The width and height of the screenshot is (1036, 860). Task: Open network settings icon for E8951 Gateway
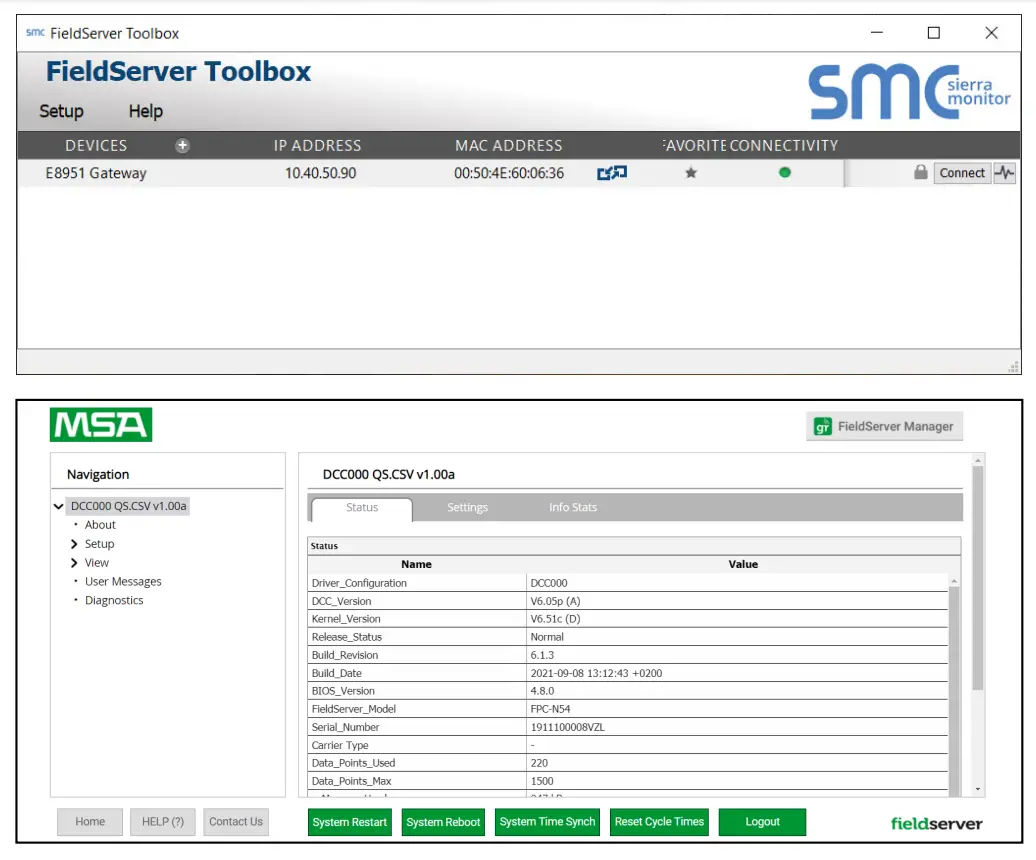click(612, 173)
